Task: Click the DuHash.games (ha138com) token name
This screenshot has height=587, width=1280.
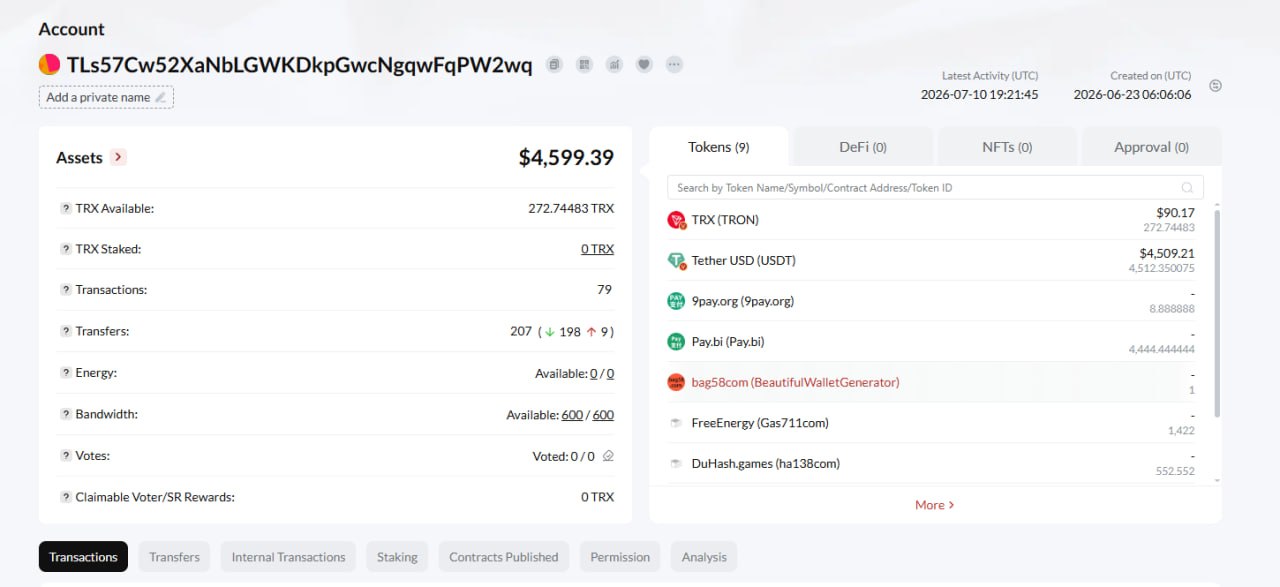Action: (765, 464)
